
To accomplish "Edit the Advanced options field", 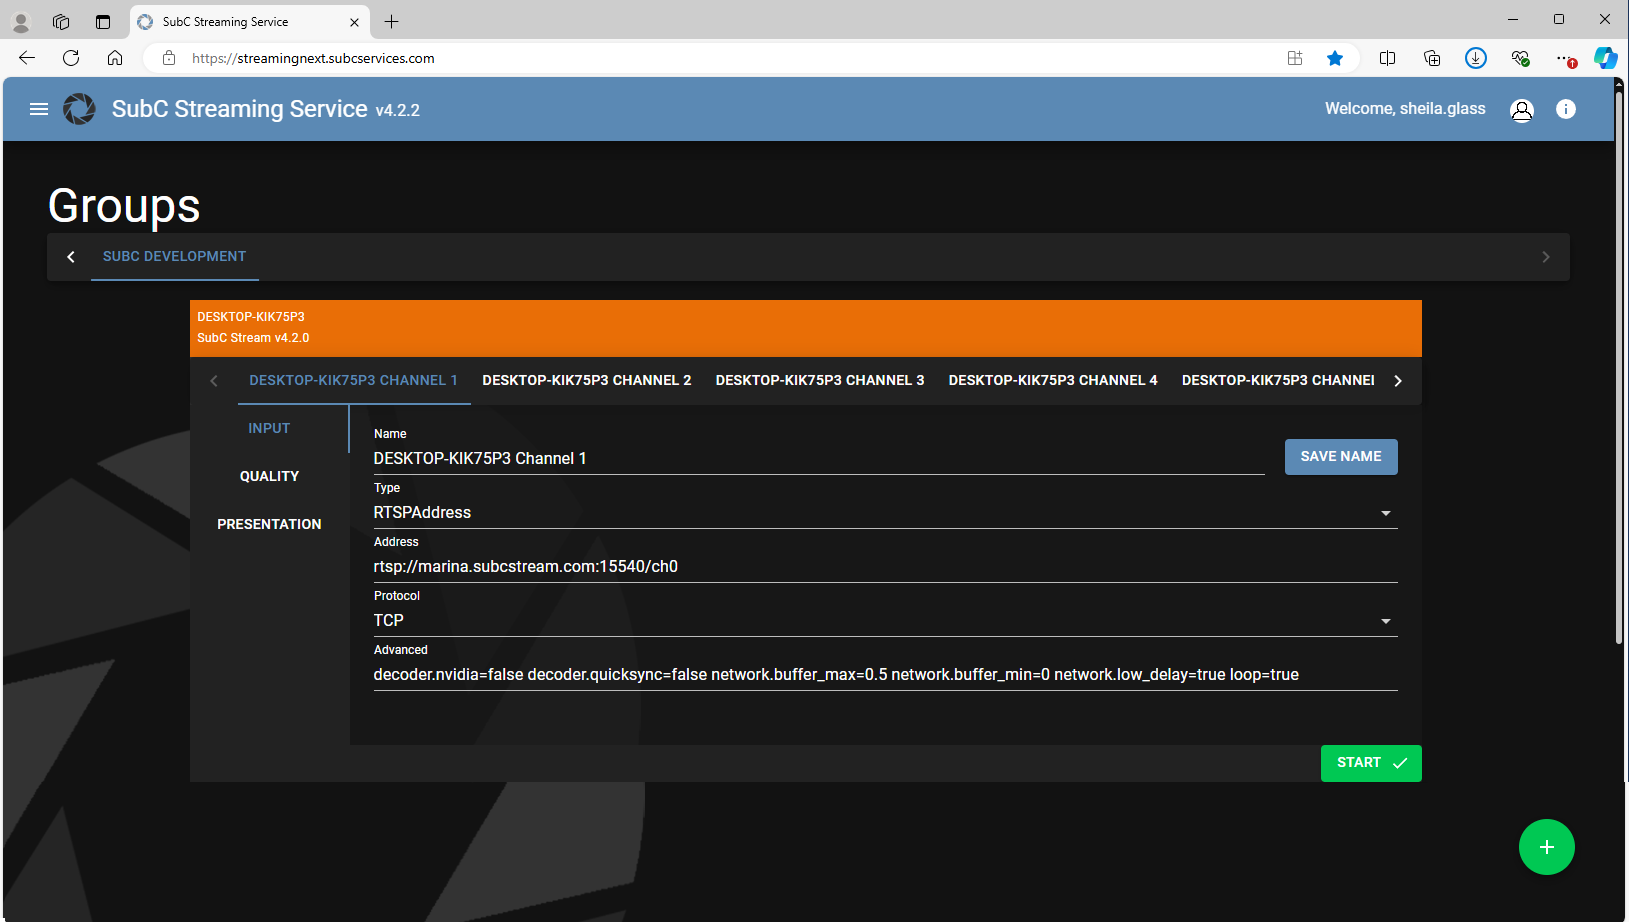I will pyautogui.click(x=885, y=674).
